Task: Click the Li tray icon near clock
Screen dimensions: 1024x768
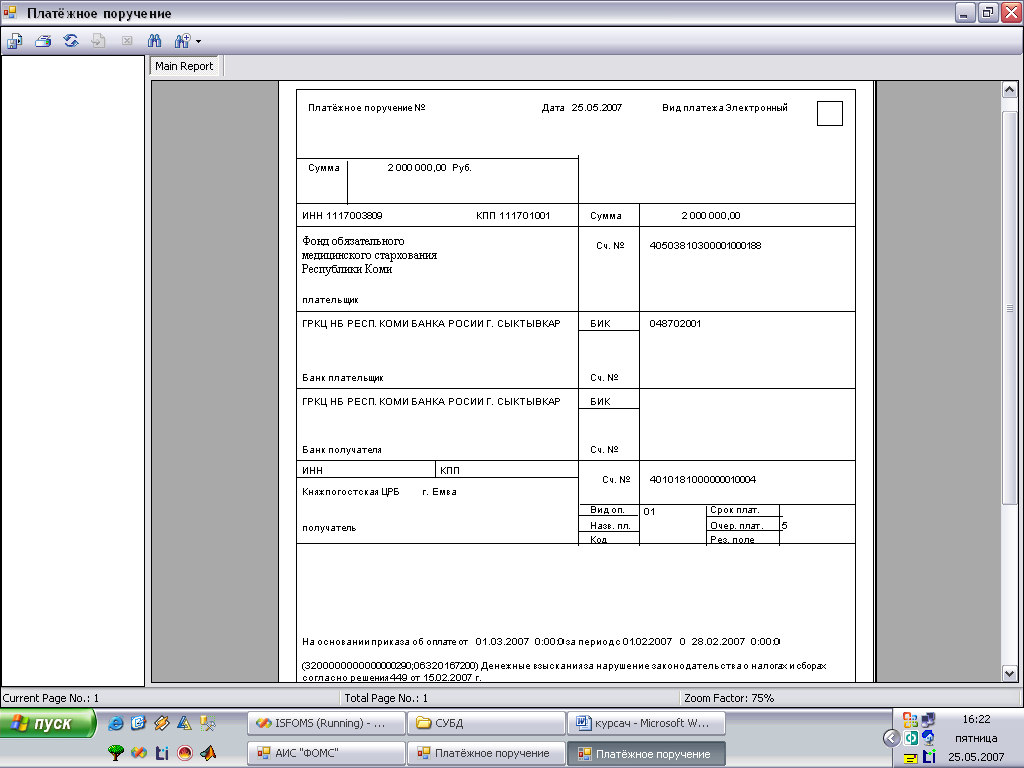Action: [x=929, y=757]
